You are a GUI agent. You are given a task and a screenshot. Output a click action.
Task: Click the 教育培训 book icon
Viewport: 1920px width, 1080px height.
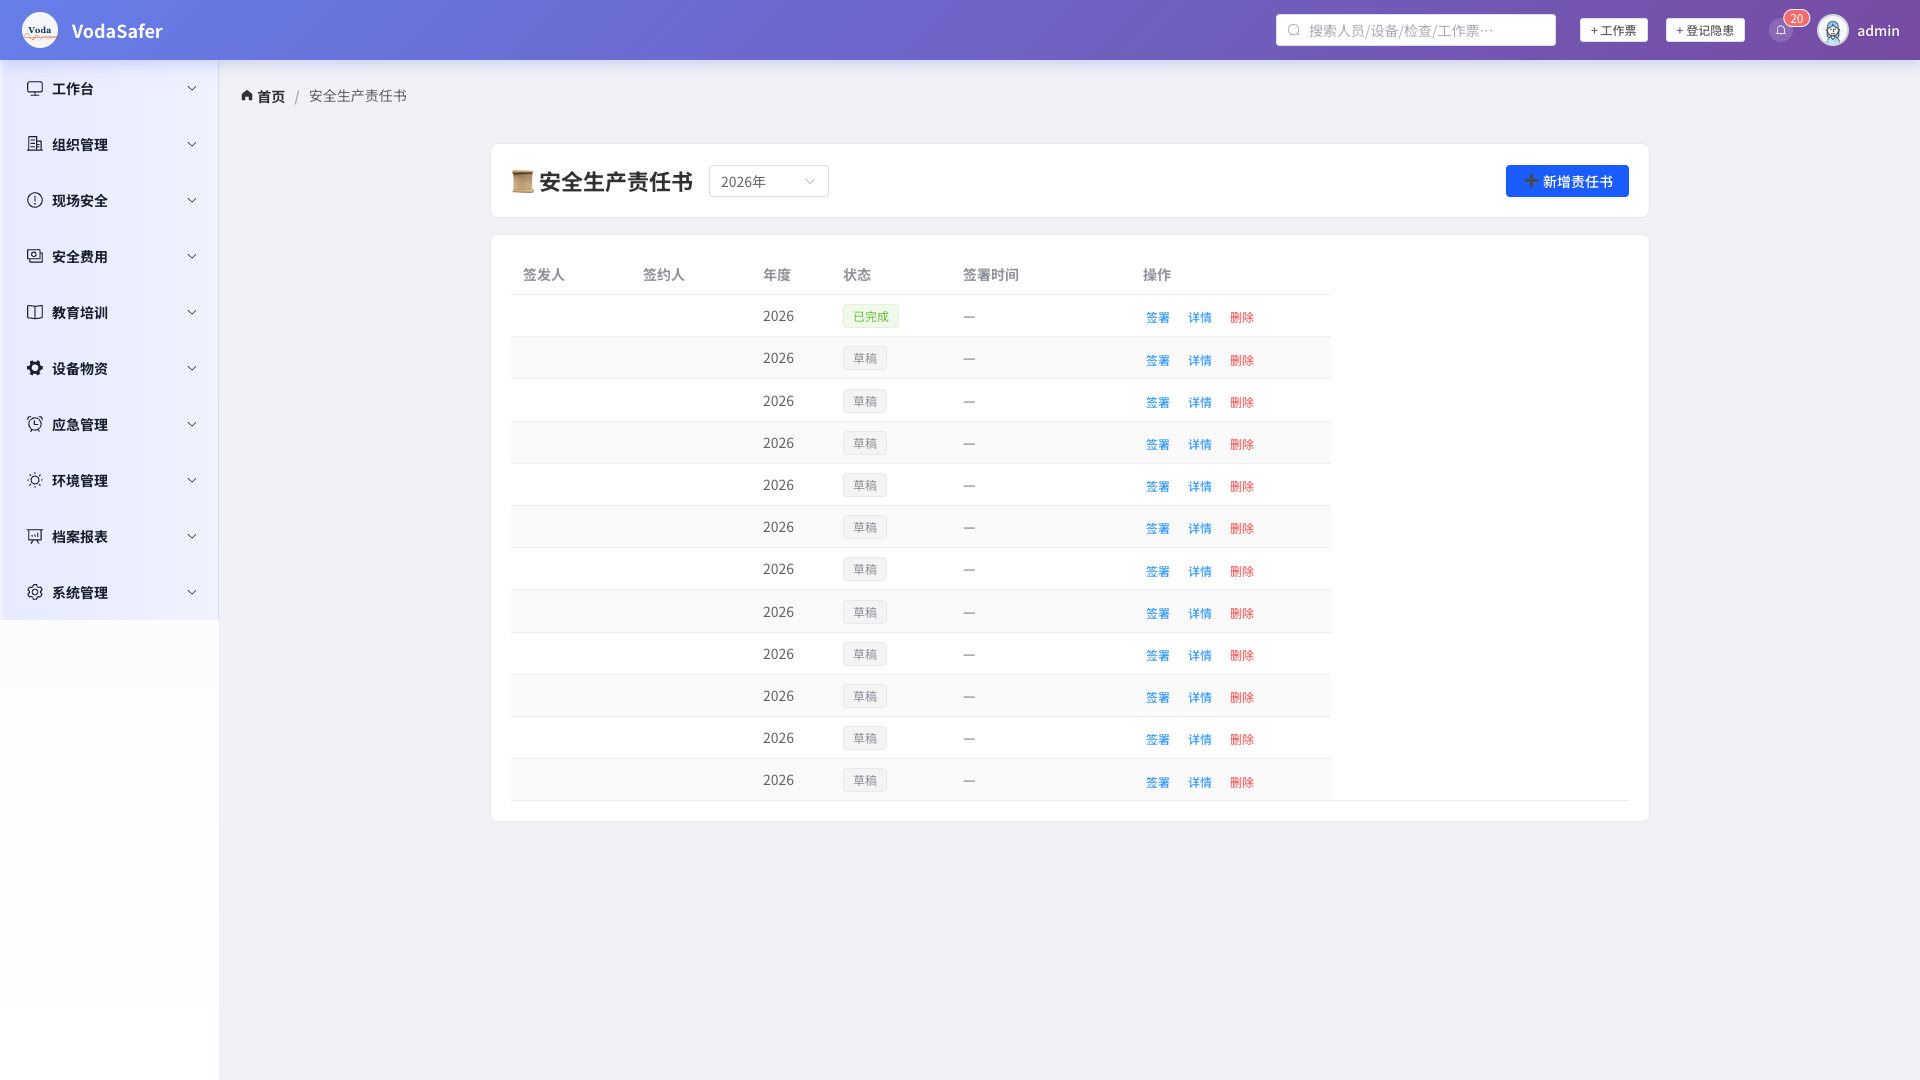click(35, 312)
